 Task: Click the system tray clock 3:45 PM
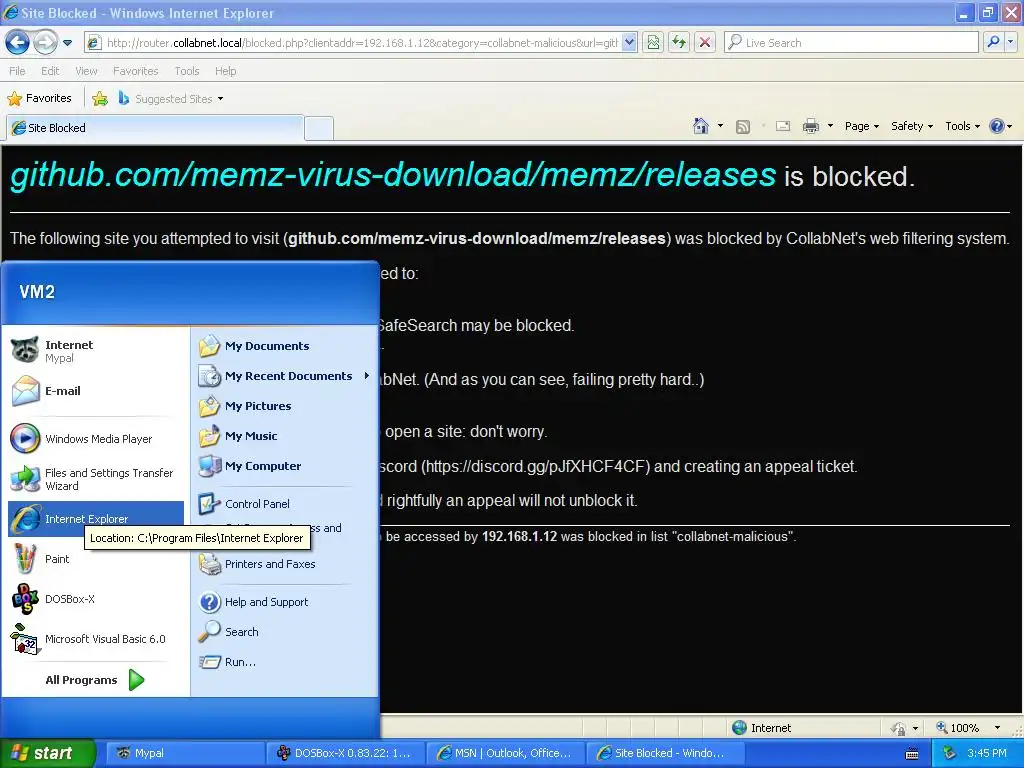[x=987, y=754]
